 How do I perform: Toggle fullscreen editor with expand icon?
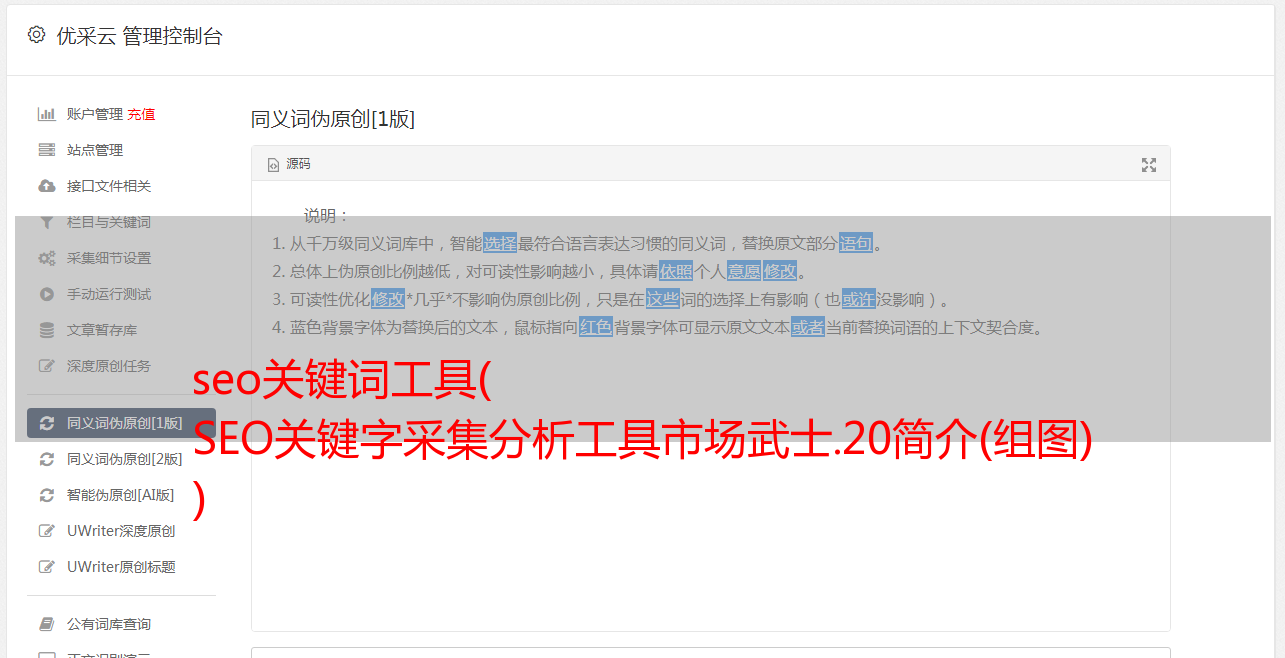coord(1149,165)
